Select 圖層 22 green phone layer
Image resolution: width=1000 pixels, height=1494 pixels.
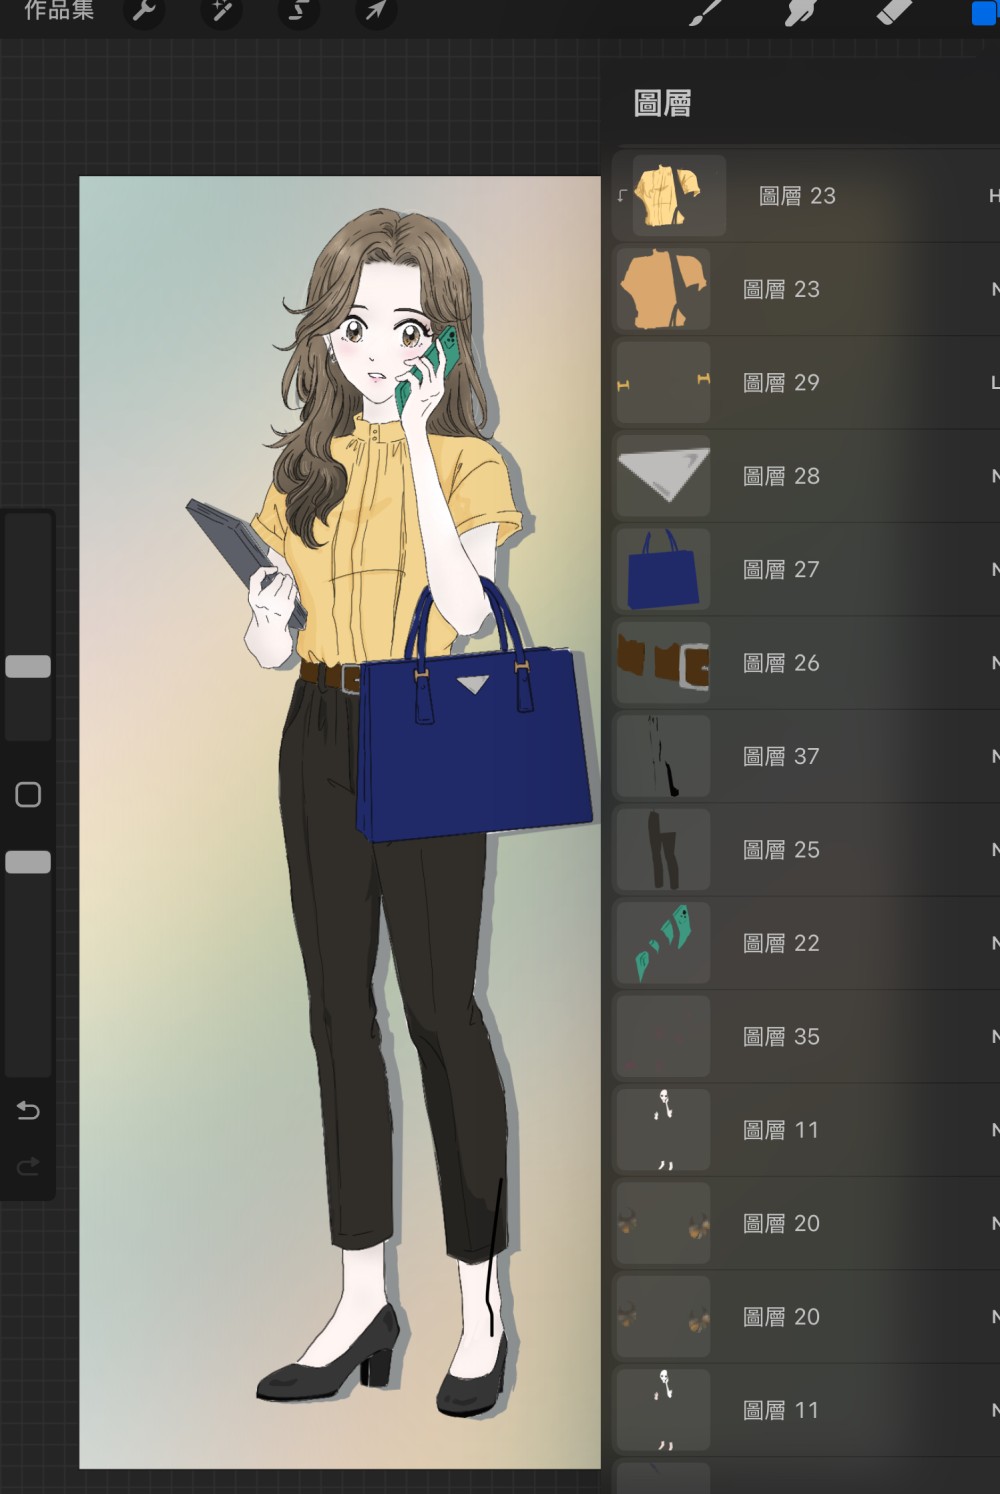tap(806, 943)
